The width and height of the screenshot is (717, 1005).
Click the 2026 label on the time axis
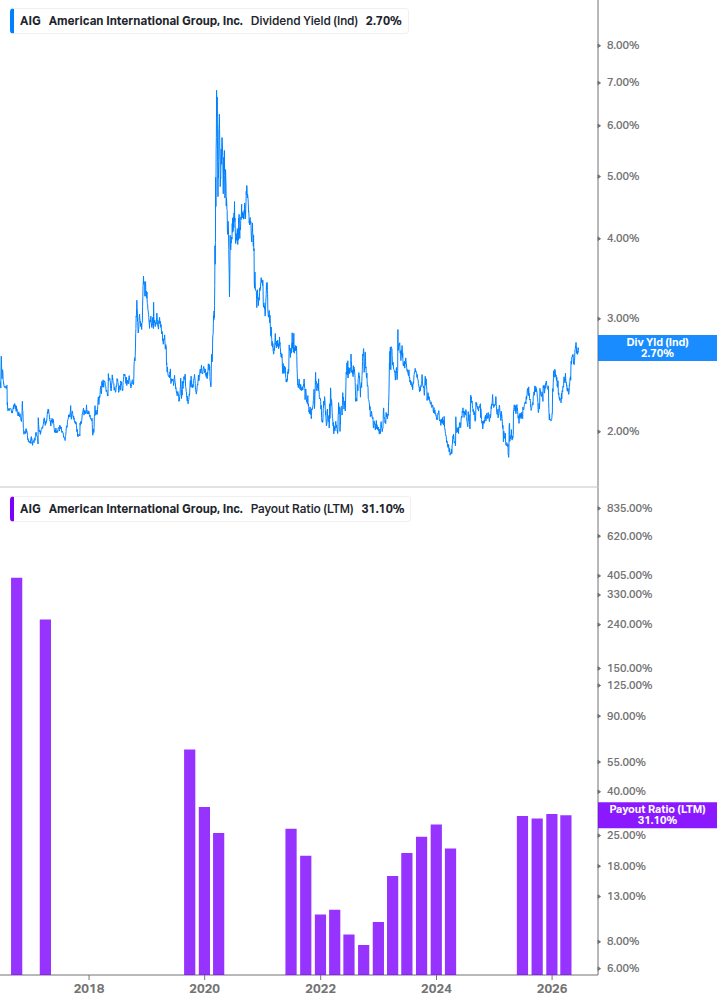pos(552,989)
